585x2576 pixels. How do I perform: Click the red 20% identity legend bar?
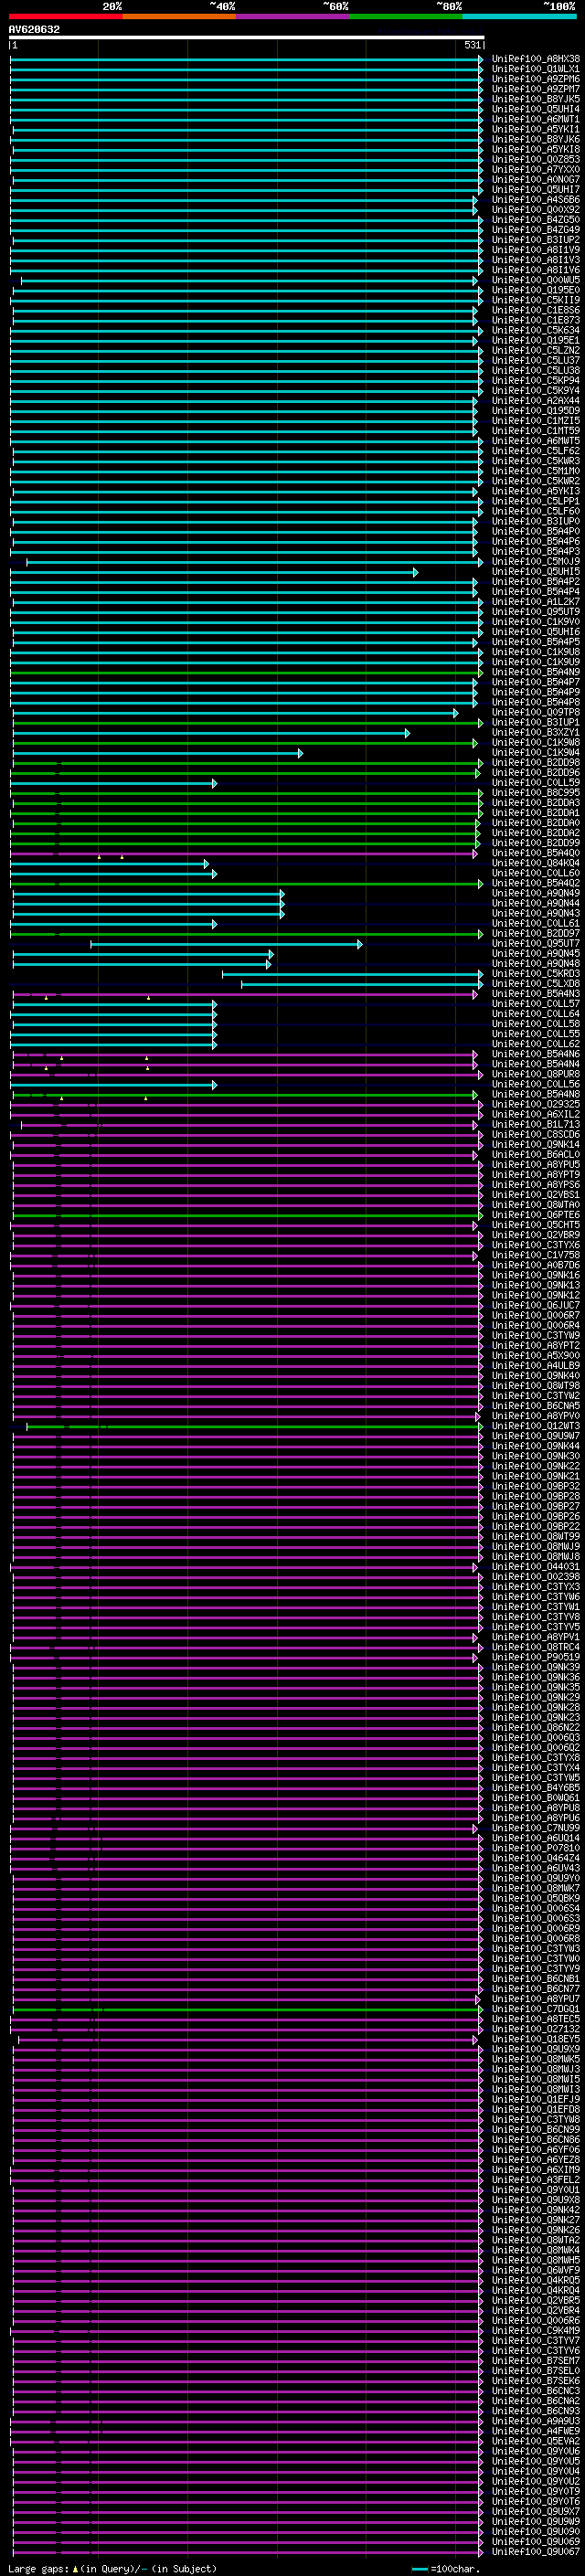(x=66, y=16)
